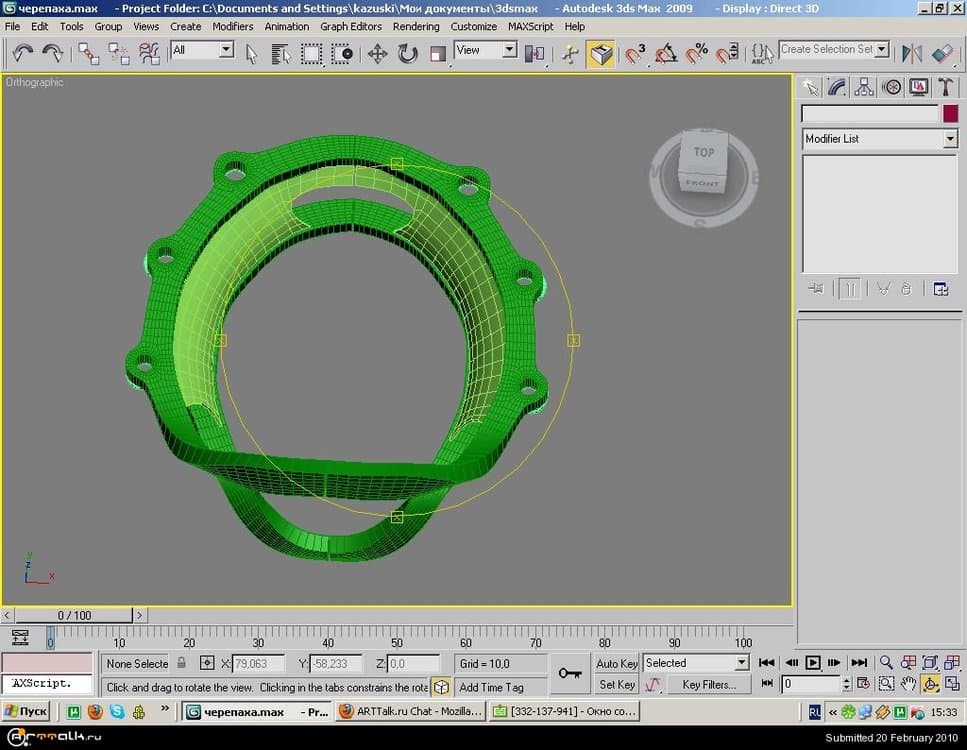The width and height of the screenshot is (967, 750).
Task: Click the large Set Keys key icon
Action: 570,674
